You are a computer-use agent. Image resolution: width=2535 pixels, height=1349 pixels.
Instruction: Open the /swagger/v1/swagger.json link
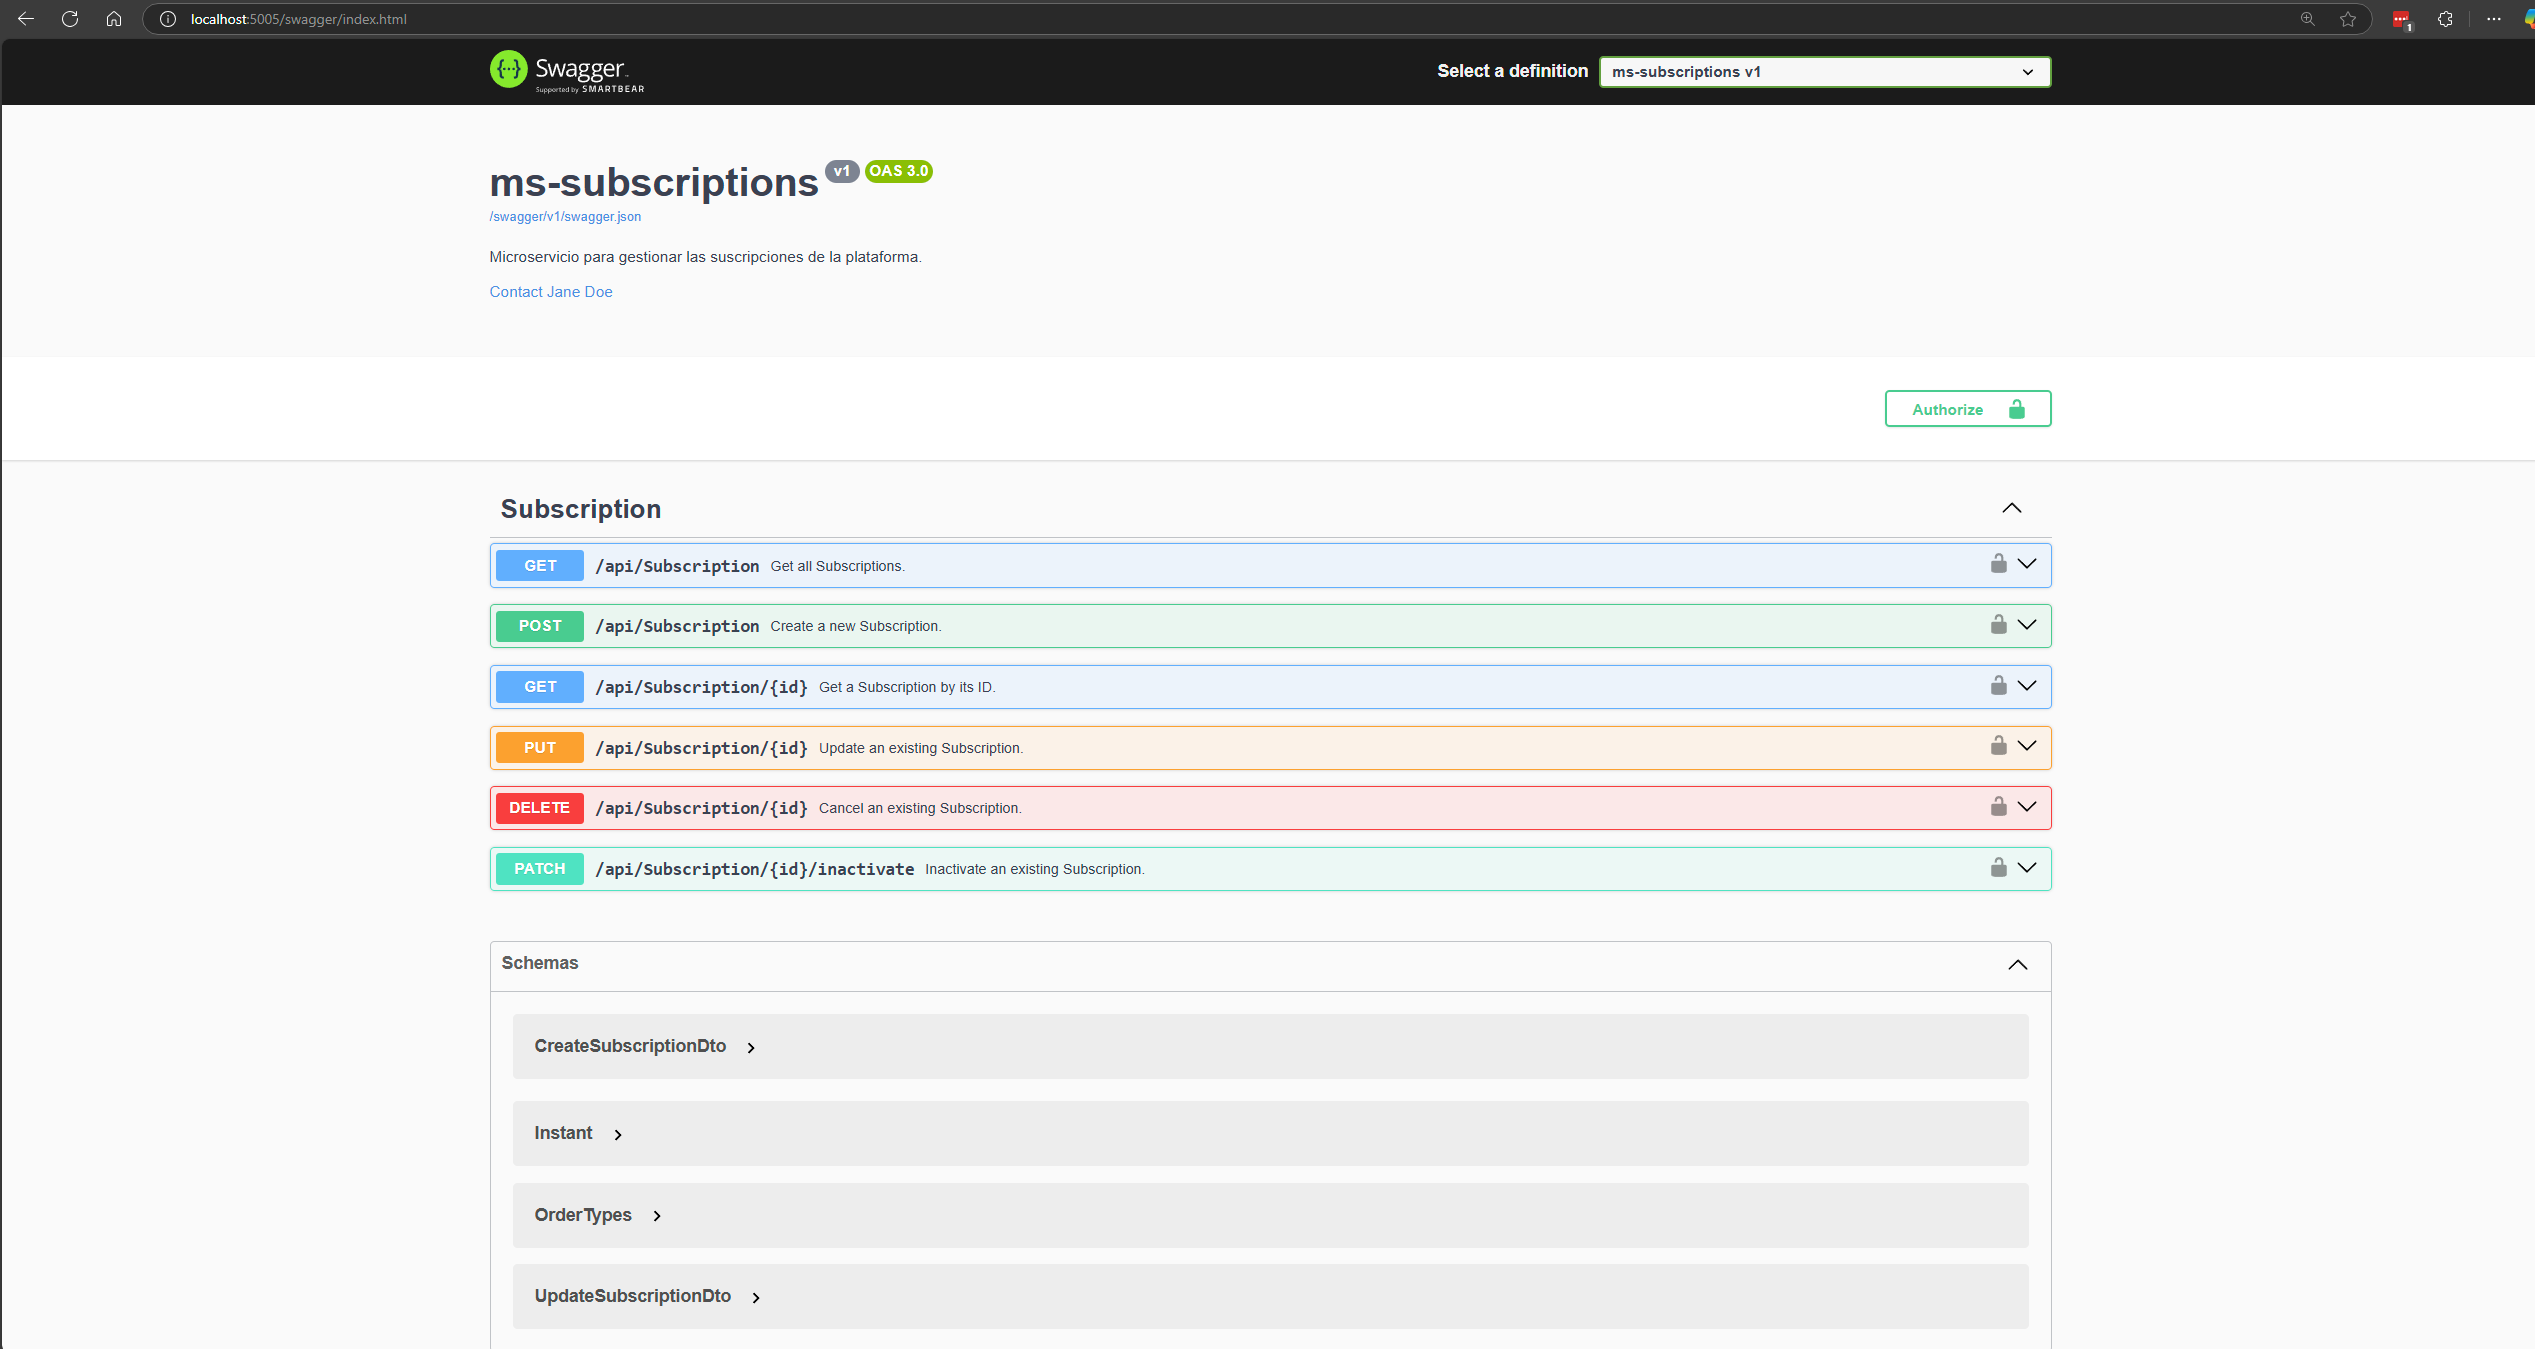(x=565, y=217)
